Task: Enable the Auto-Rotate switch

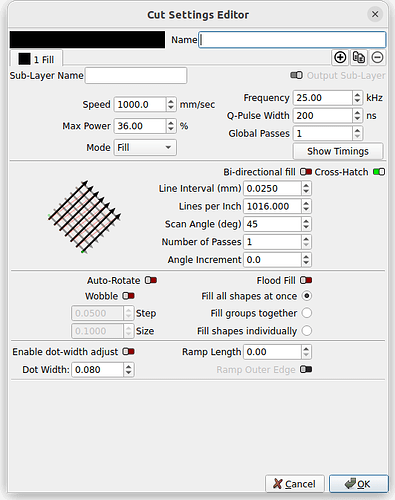Action: pyautogui.click(x=151, y=280)
